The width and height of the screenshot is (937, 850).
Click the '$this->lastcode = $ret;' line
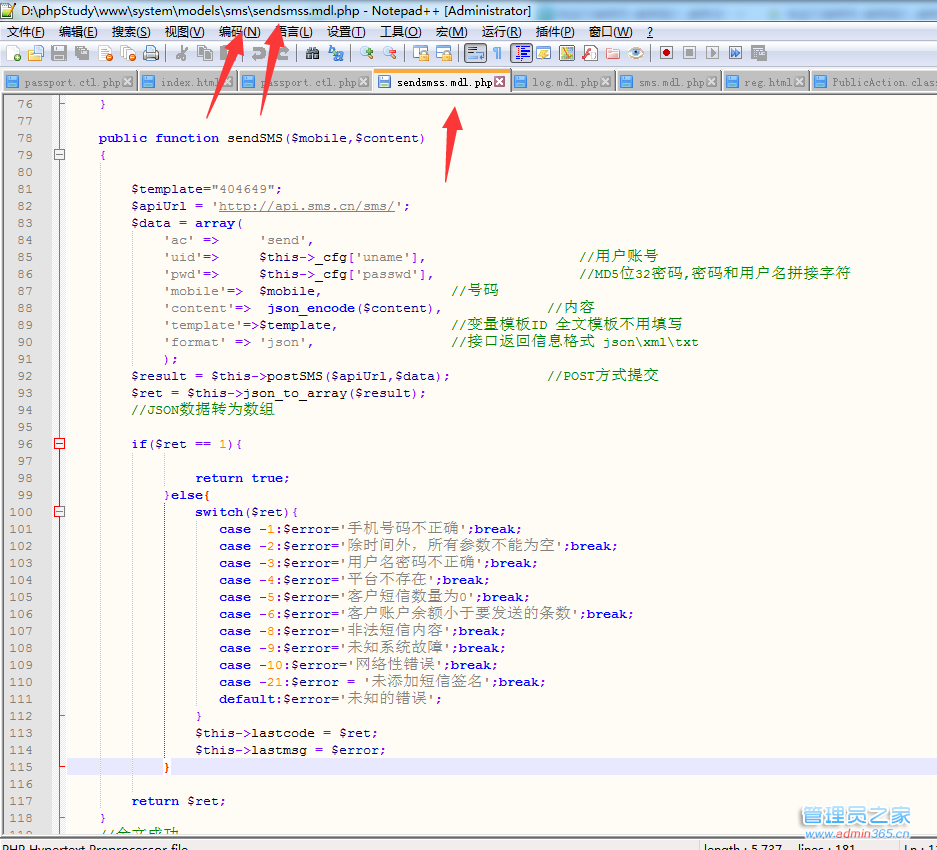(x=286, y=733)
